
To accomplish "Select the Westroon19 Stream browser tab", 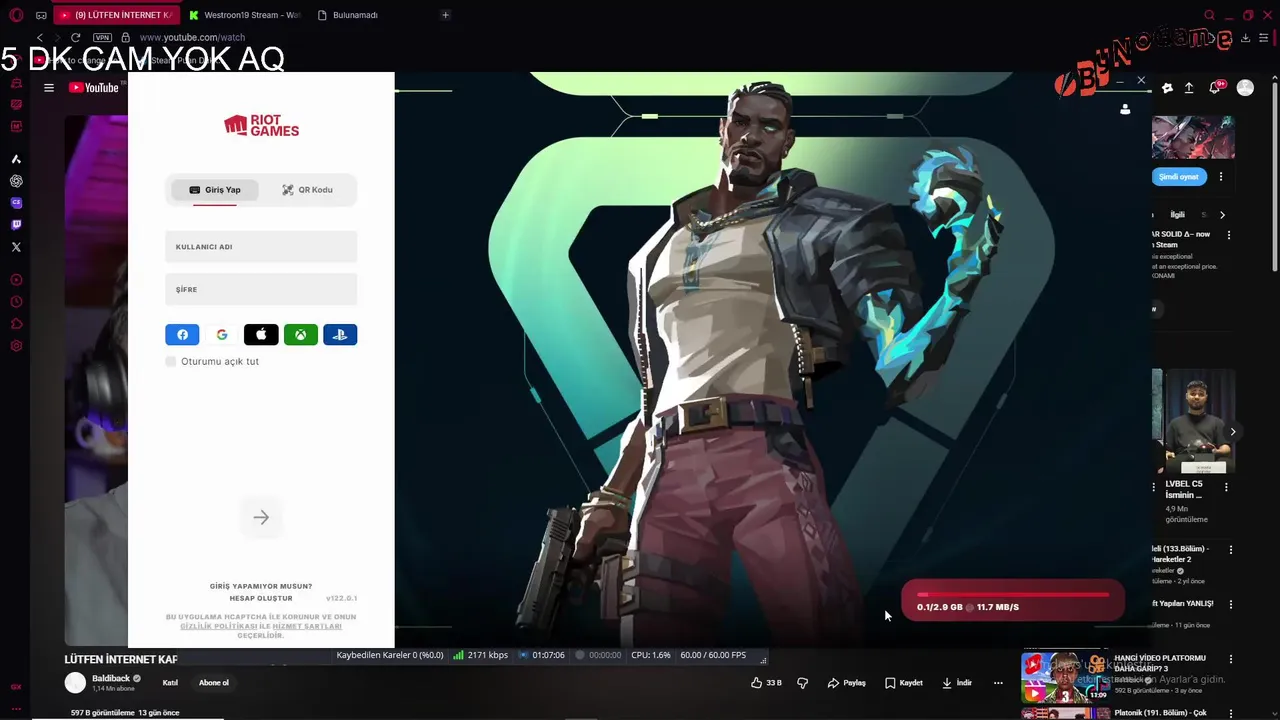I will (x=245, y=15).
